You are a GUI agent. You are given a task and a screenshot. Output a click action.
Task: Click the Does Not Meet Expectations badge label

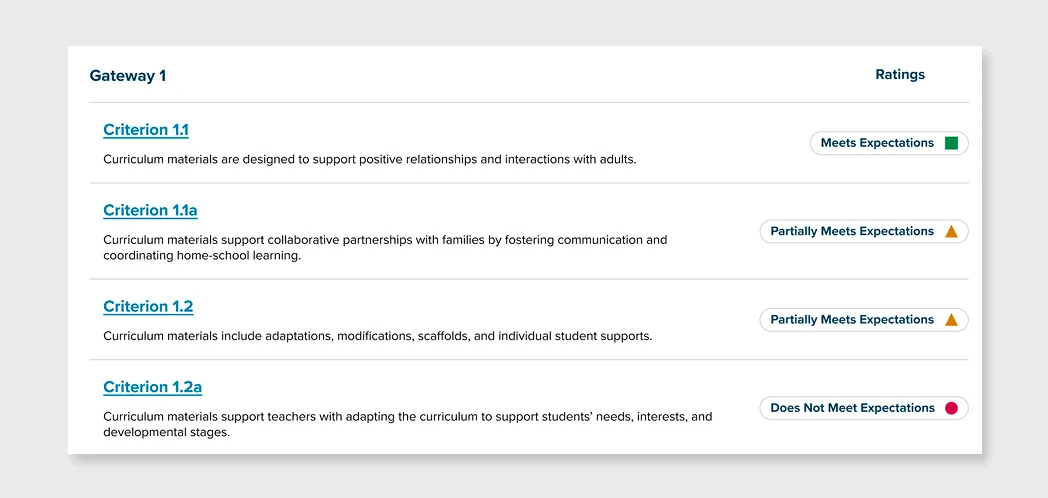click(852, 408)
